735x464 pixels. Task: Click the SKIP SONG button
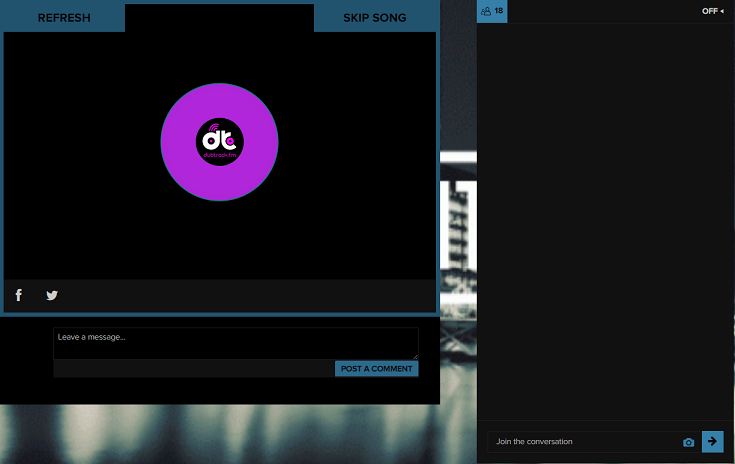[375, 18]
